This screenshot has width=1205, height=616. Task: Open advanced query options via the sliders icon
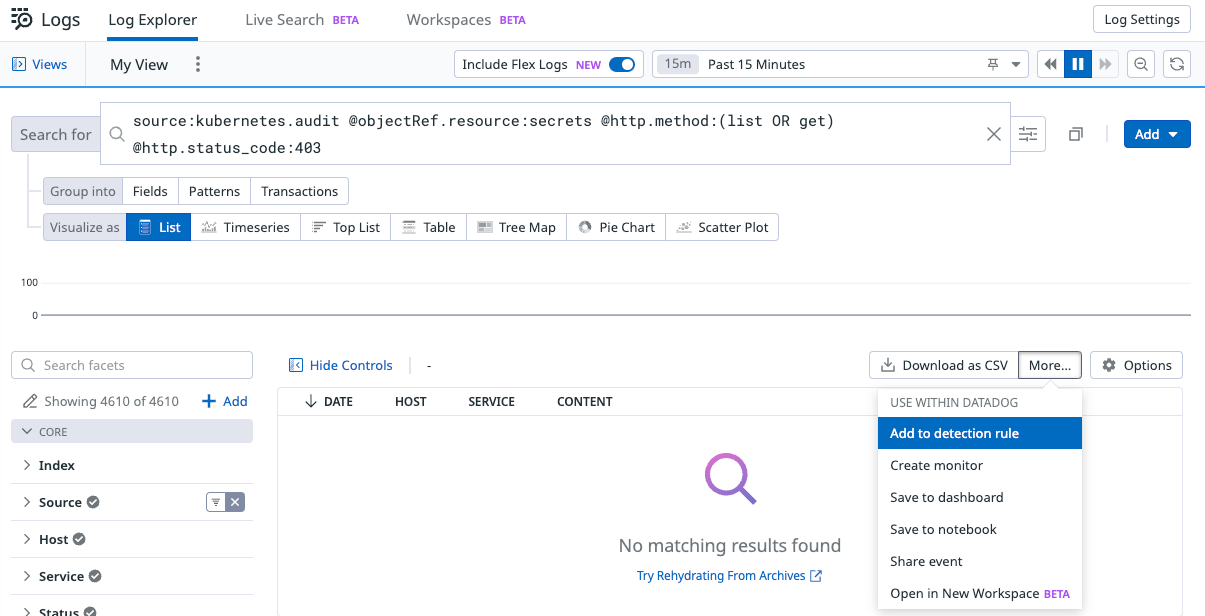coord(1027,133)
